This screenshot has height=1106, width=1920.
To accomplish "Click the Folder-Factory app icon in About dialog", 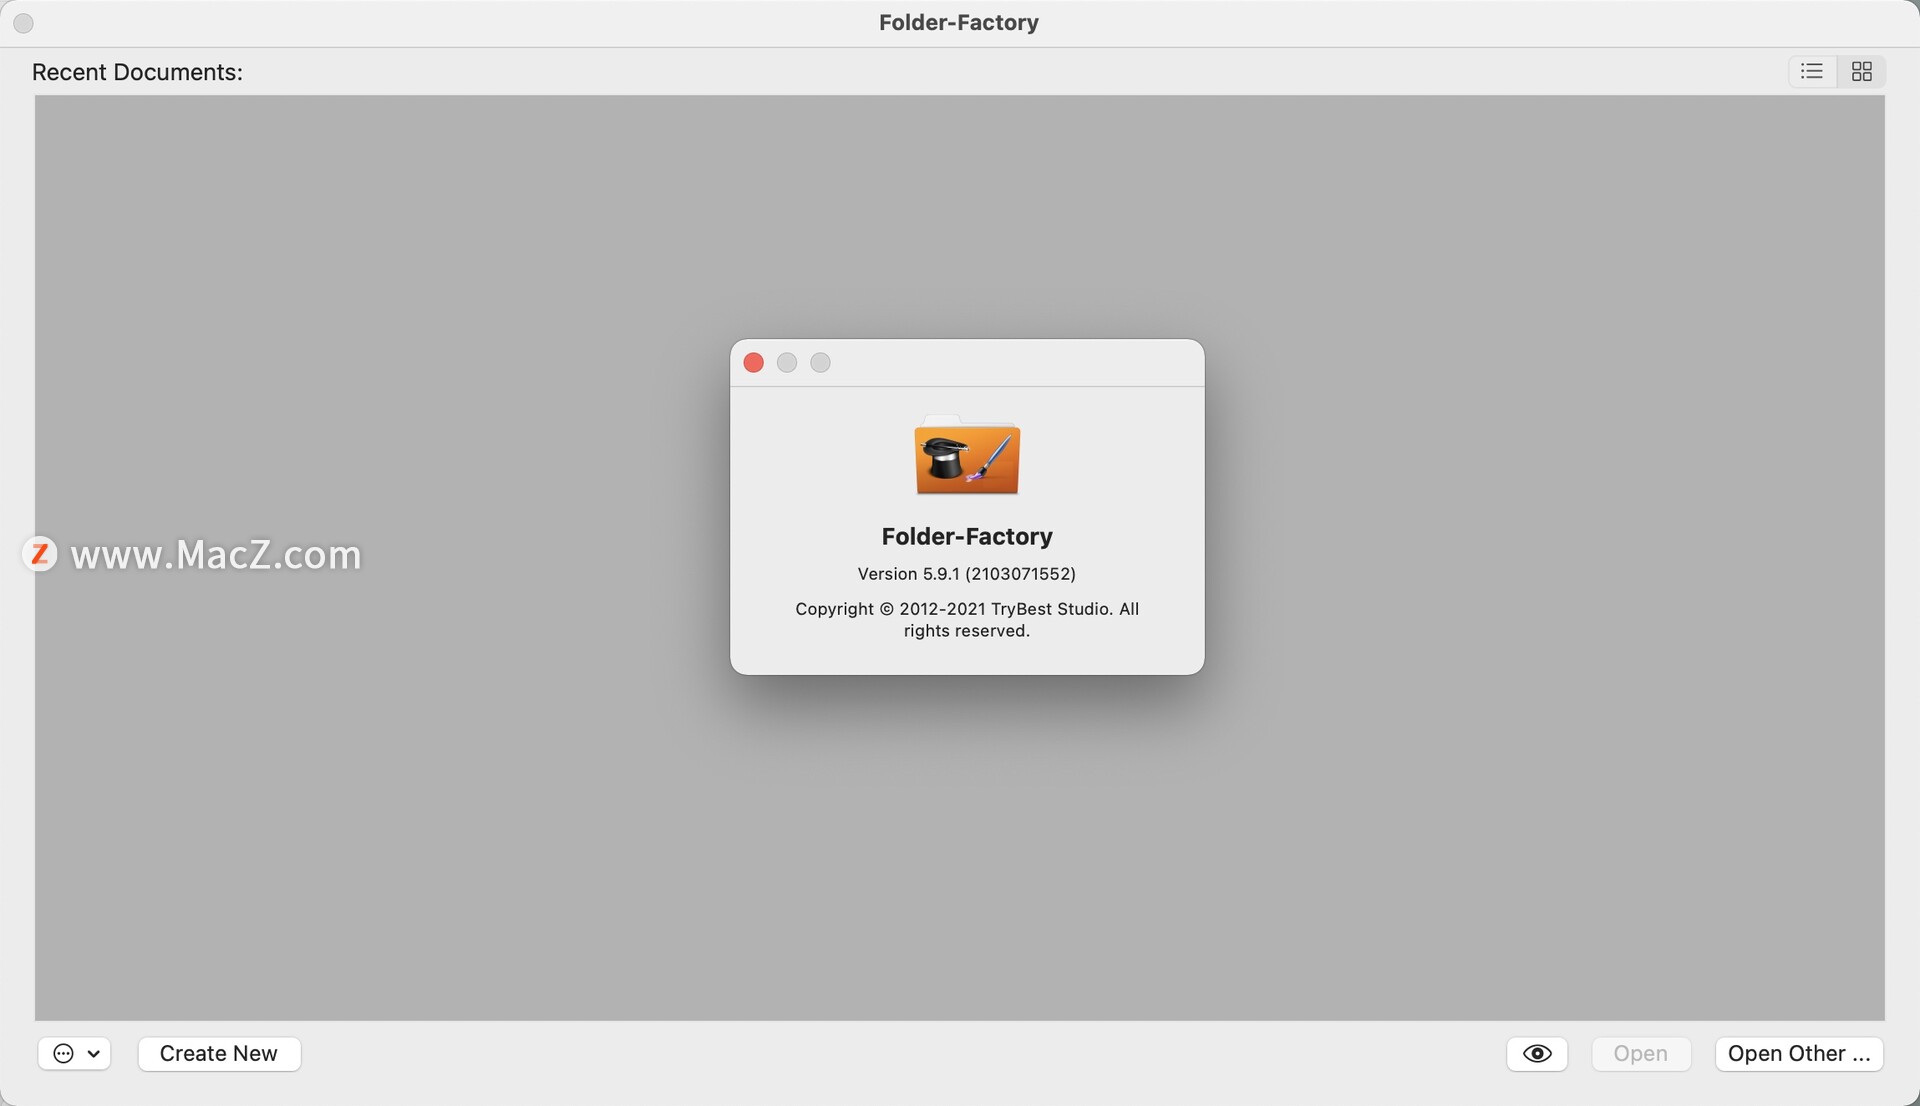I will (x=967, y=455).
